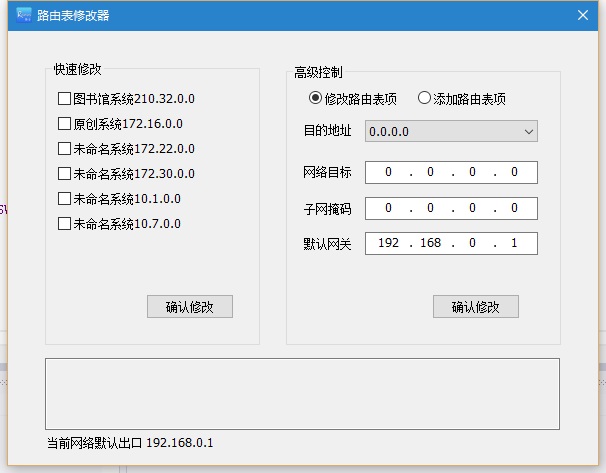Focus first octet of 子网掩码 field
Screen dimensions: 606x473
point(388,208)
